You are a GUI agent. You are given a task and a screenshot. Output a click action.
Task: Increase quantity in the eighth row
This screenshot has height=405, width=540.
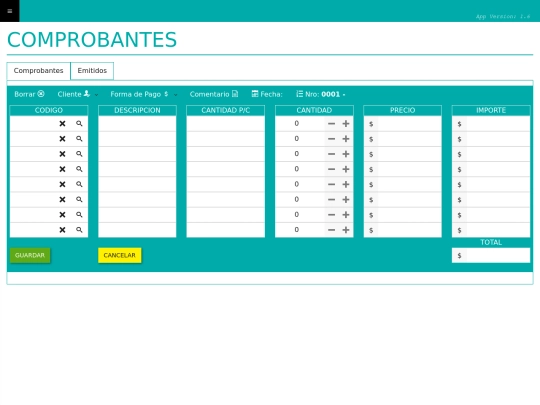point(346,230)
